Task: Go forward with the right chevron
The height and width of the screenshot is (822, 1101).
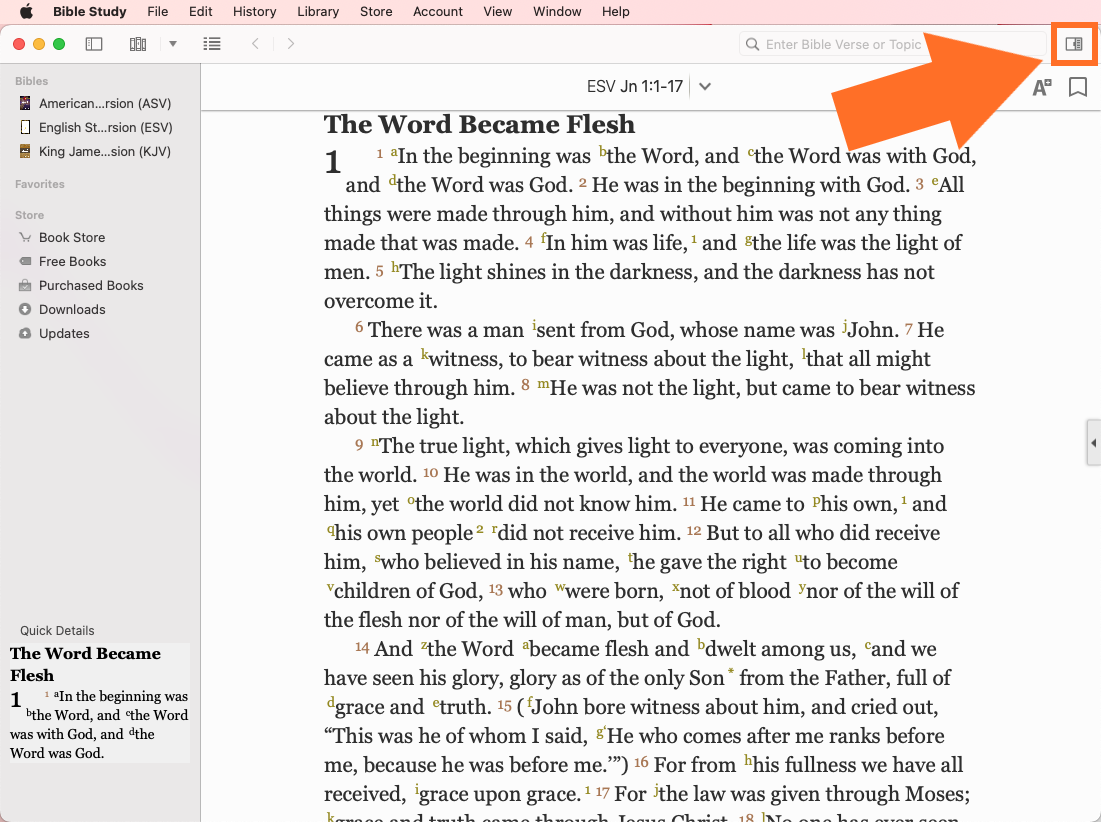Action: [x=291, y=44]
